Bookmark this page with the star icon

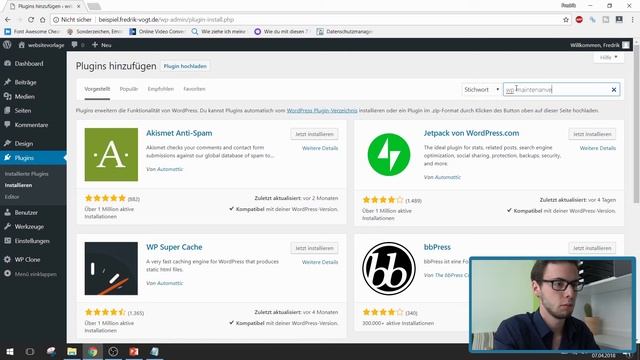[x=566, y=20]
